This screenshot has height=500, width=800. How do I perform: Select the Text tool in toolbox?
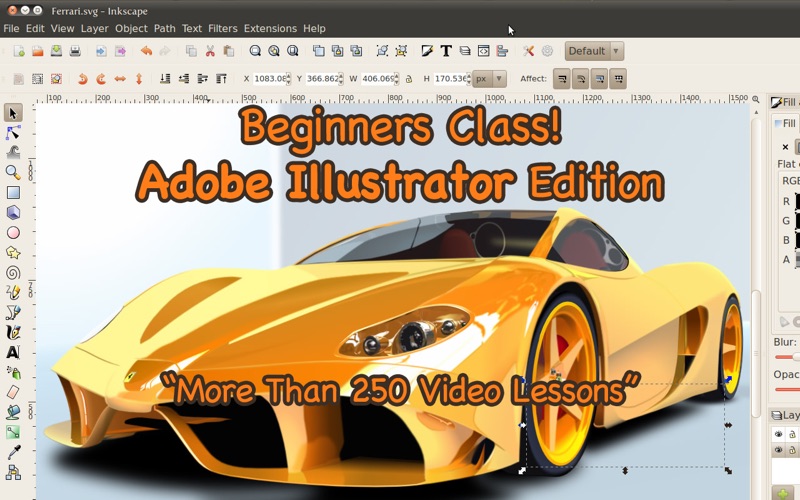tap(13, 352)
